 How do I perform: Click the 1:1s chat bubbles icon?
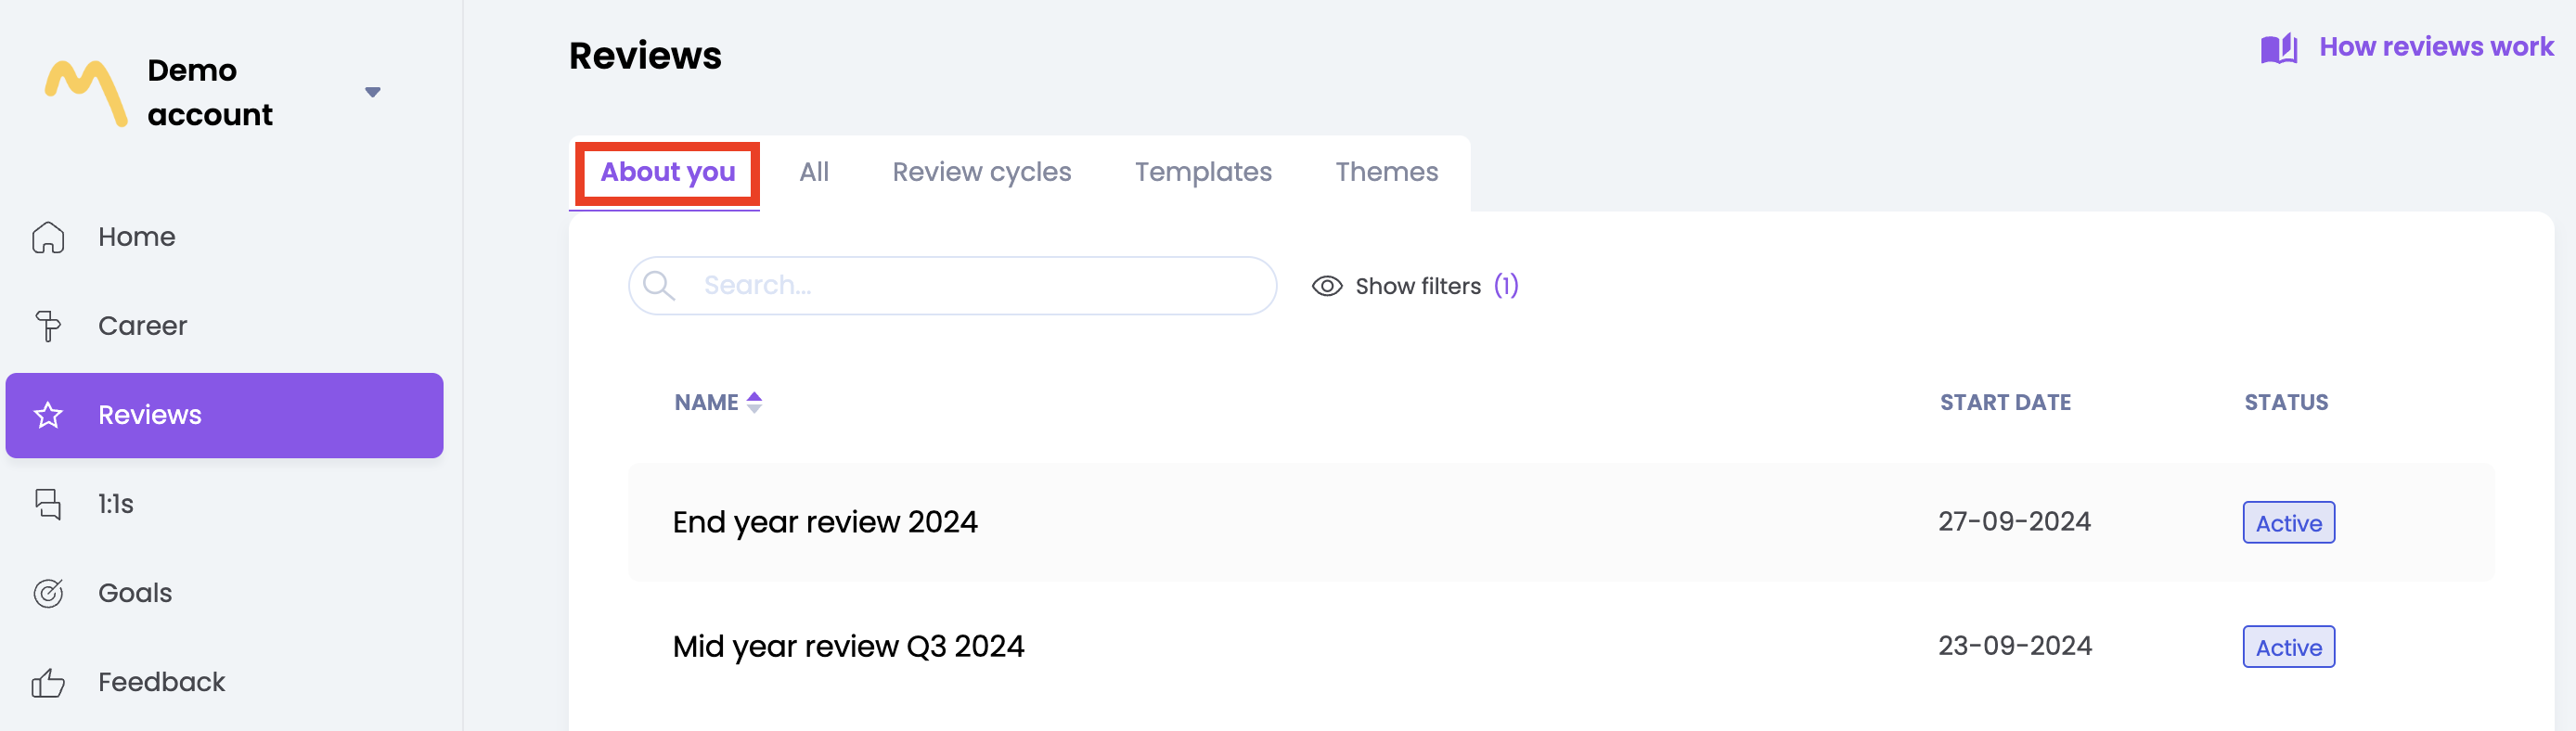(48, 504)
